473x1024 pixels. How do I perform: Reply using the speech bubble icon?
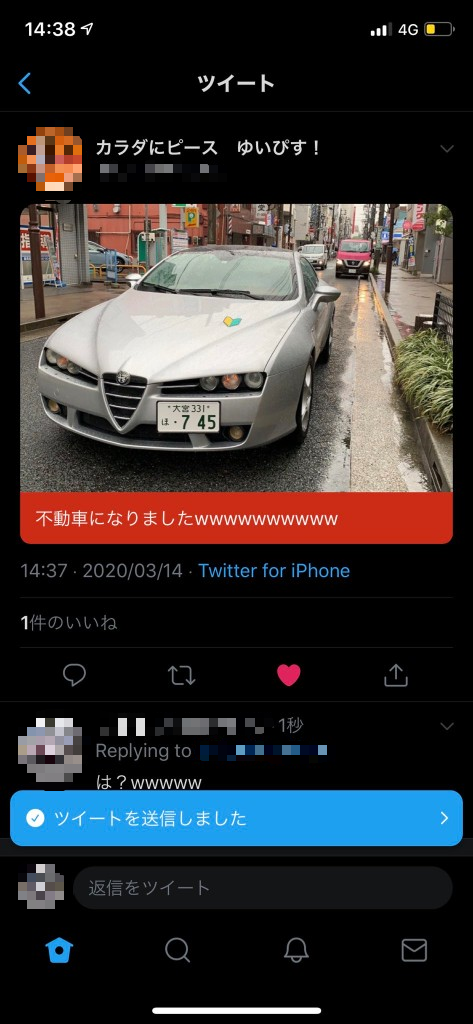[x=74, y=675]
